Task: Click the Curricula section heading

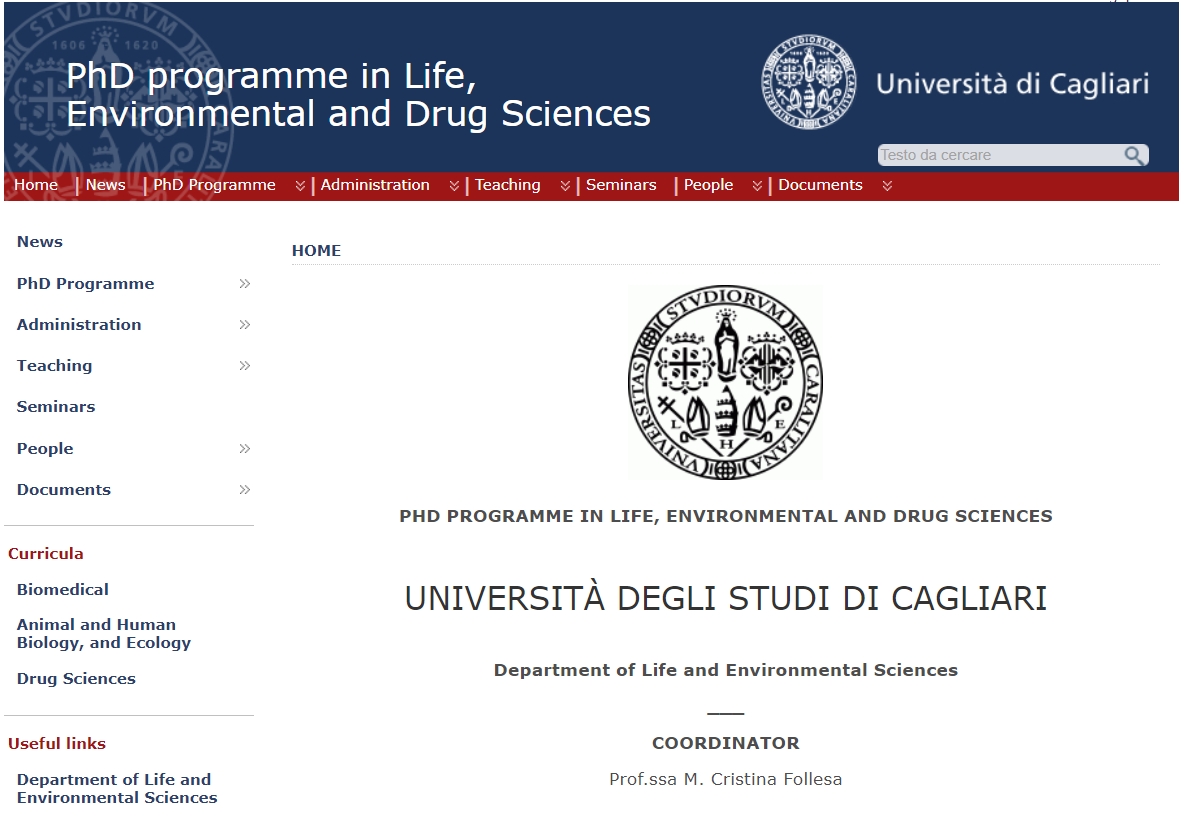Action: coord(45,554)
